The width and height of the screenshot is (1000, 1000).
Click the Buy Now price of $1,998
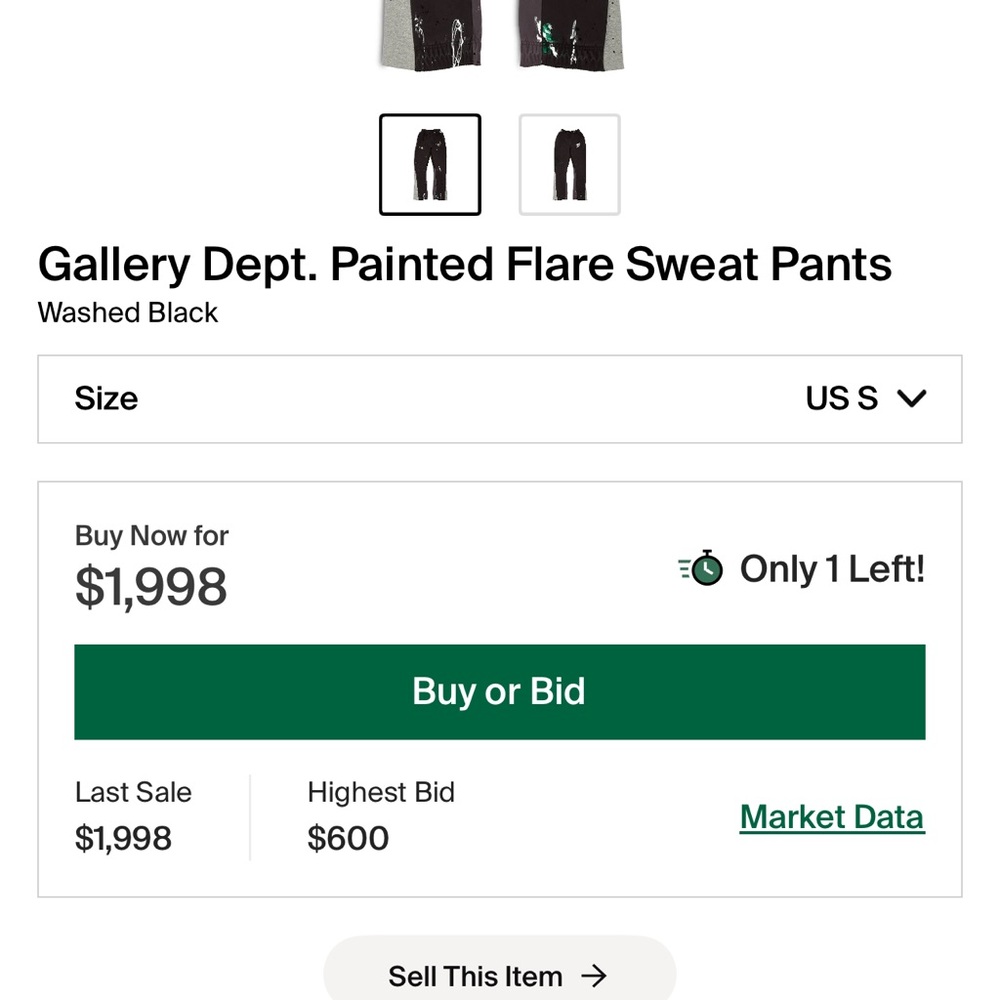(151, 586)
